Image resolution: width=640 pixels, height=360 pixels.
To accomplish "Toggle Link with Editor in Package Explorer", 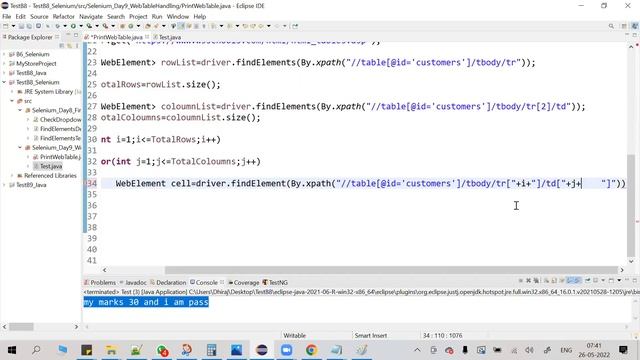I will pyautogui.click(x=69, y=46).
